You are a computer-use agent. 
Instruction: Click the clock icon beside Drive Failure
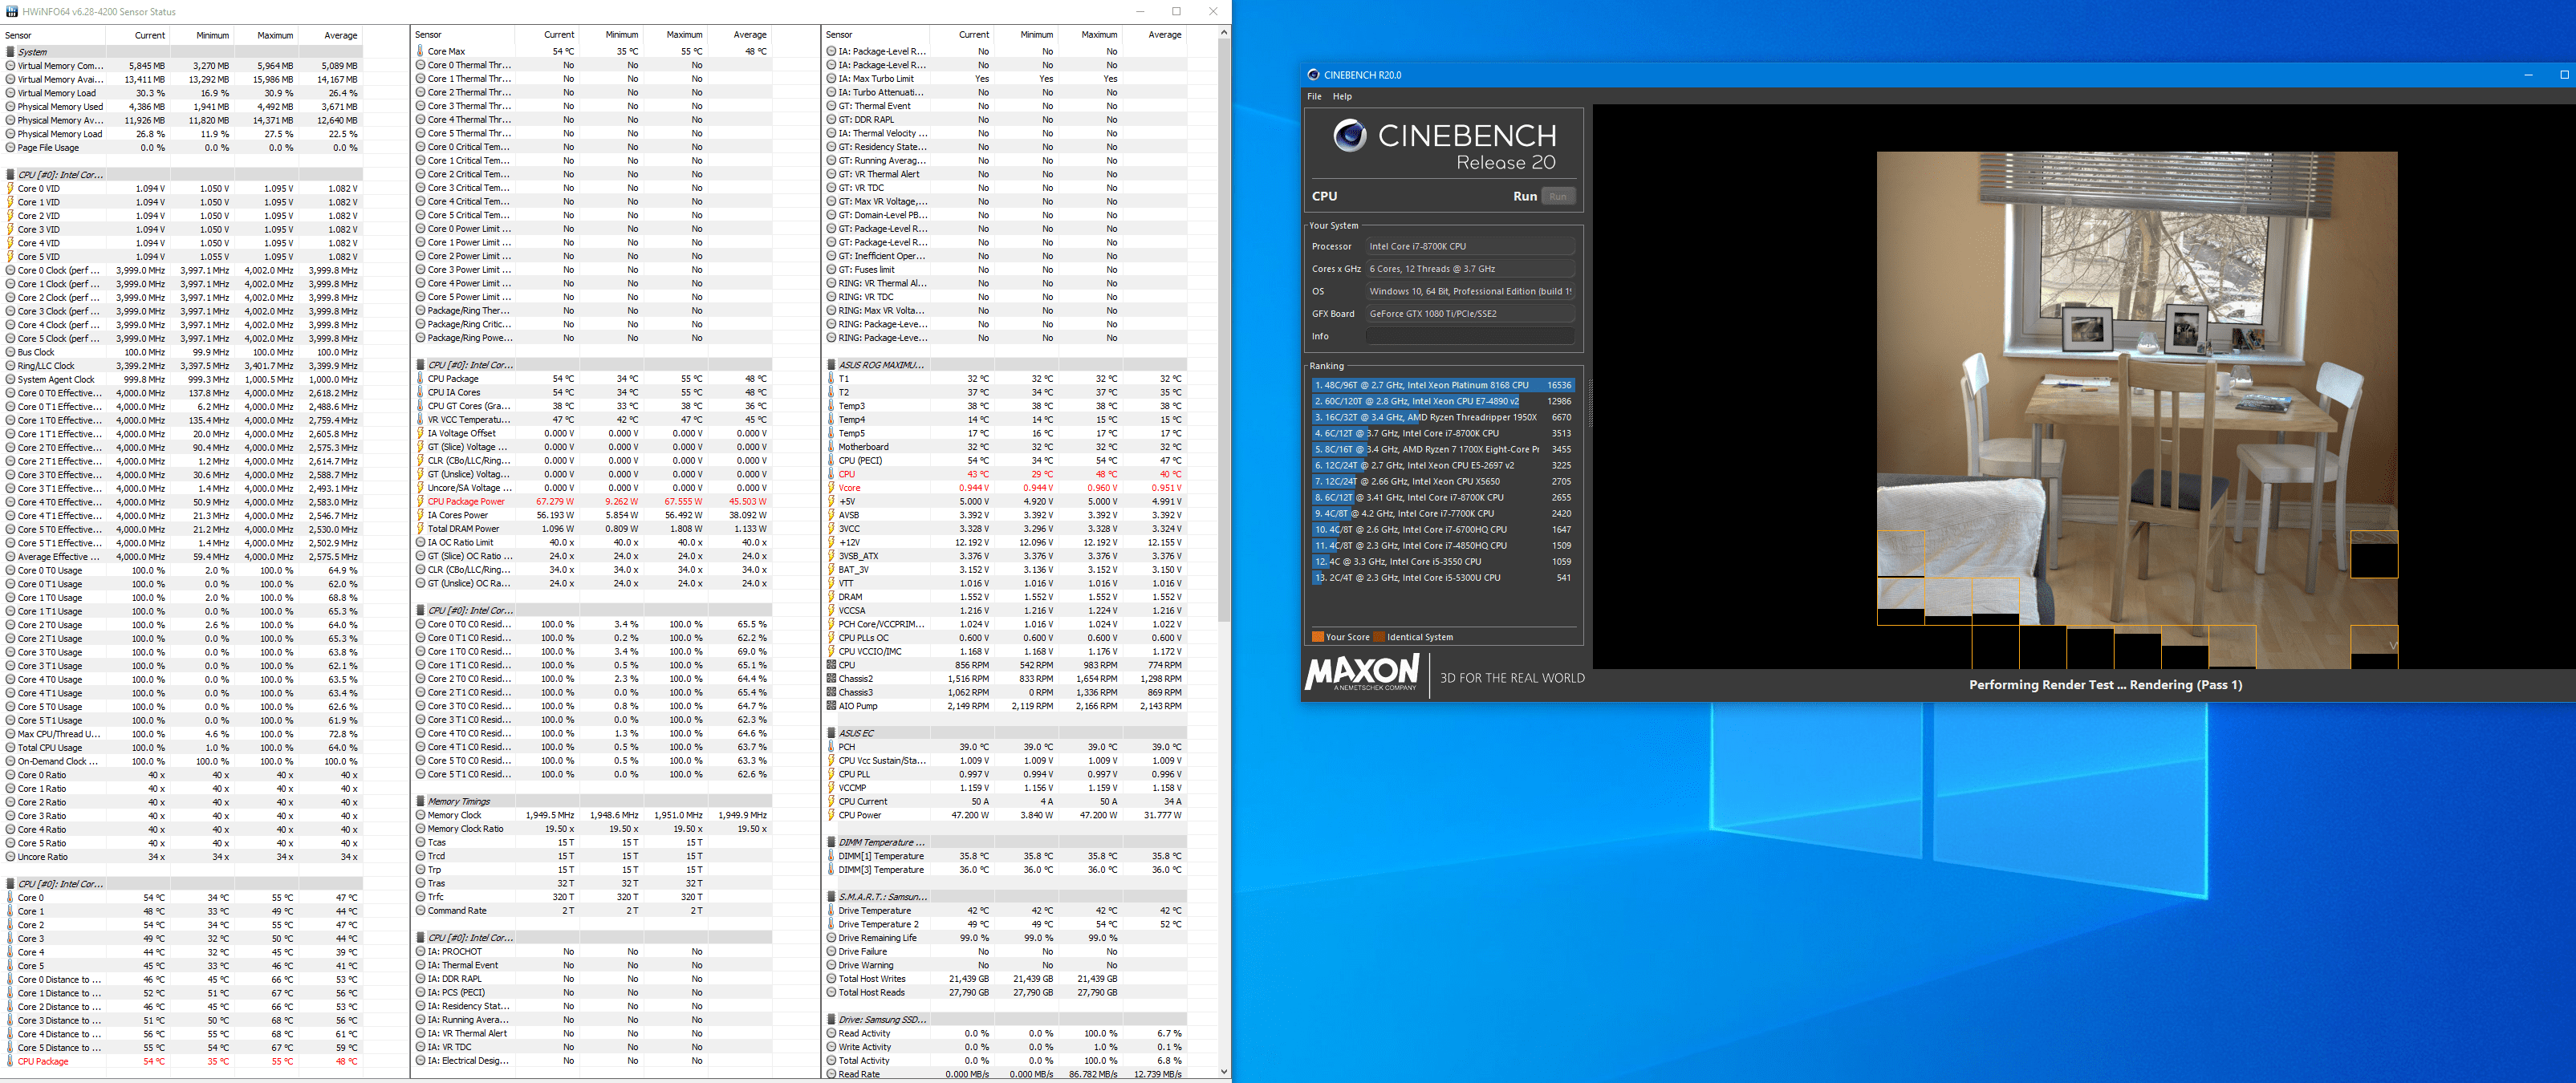tap(831, 951)
